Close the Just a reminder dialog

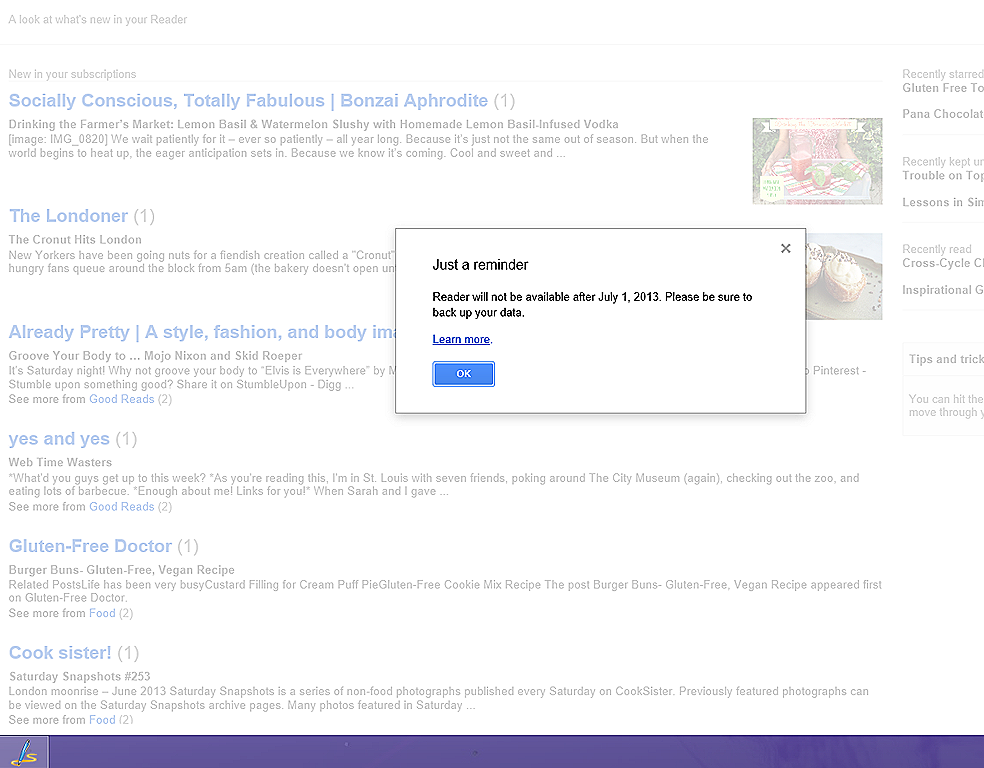(x=785, y=248)
